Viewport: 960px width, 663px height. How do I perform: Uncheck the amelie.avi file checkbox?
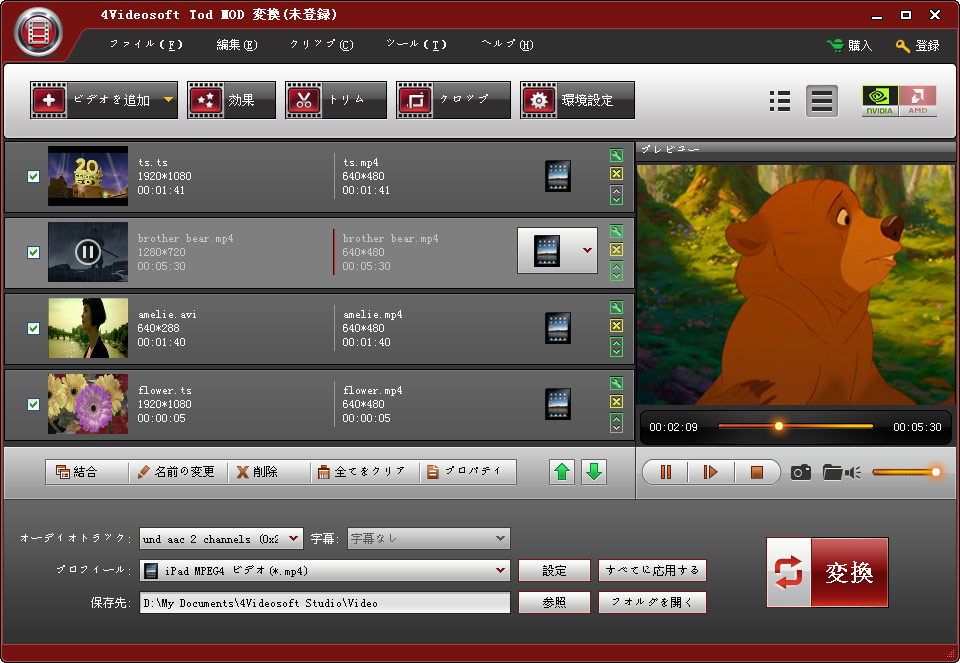(x=33, y=328)
